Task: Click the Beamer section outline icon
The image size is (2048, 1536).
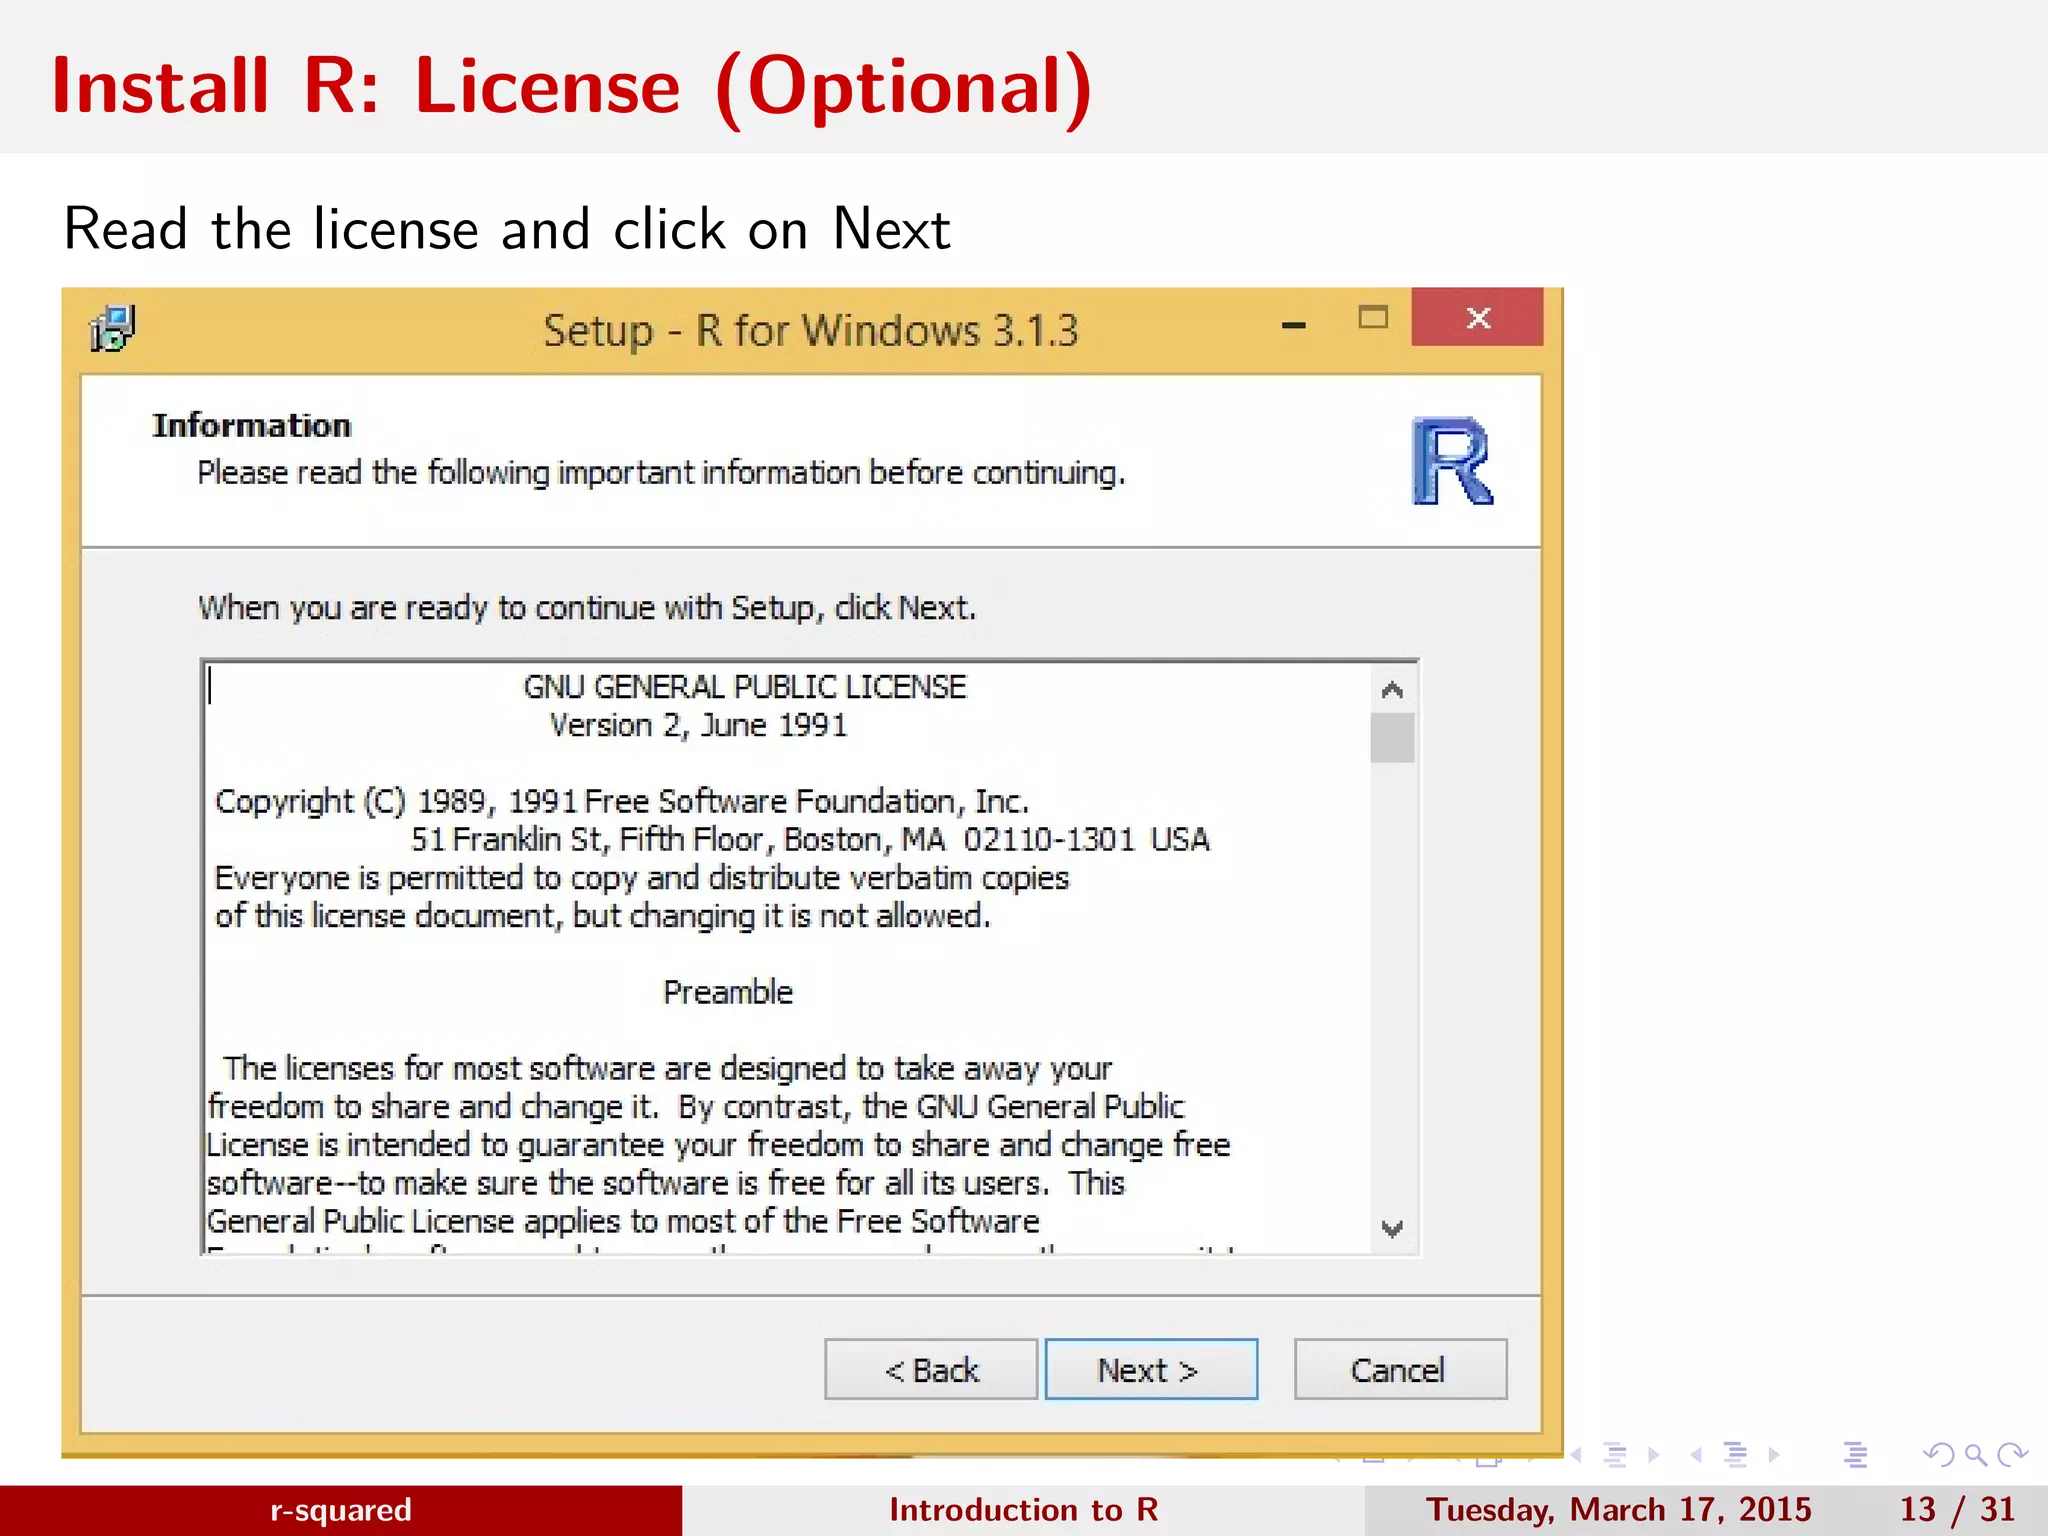Action: pos(1736,1454)
